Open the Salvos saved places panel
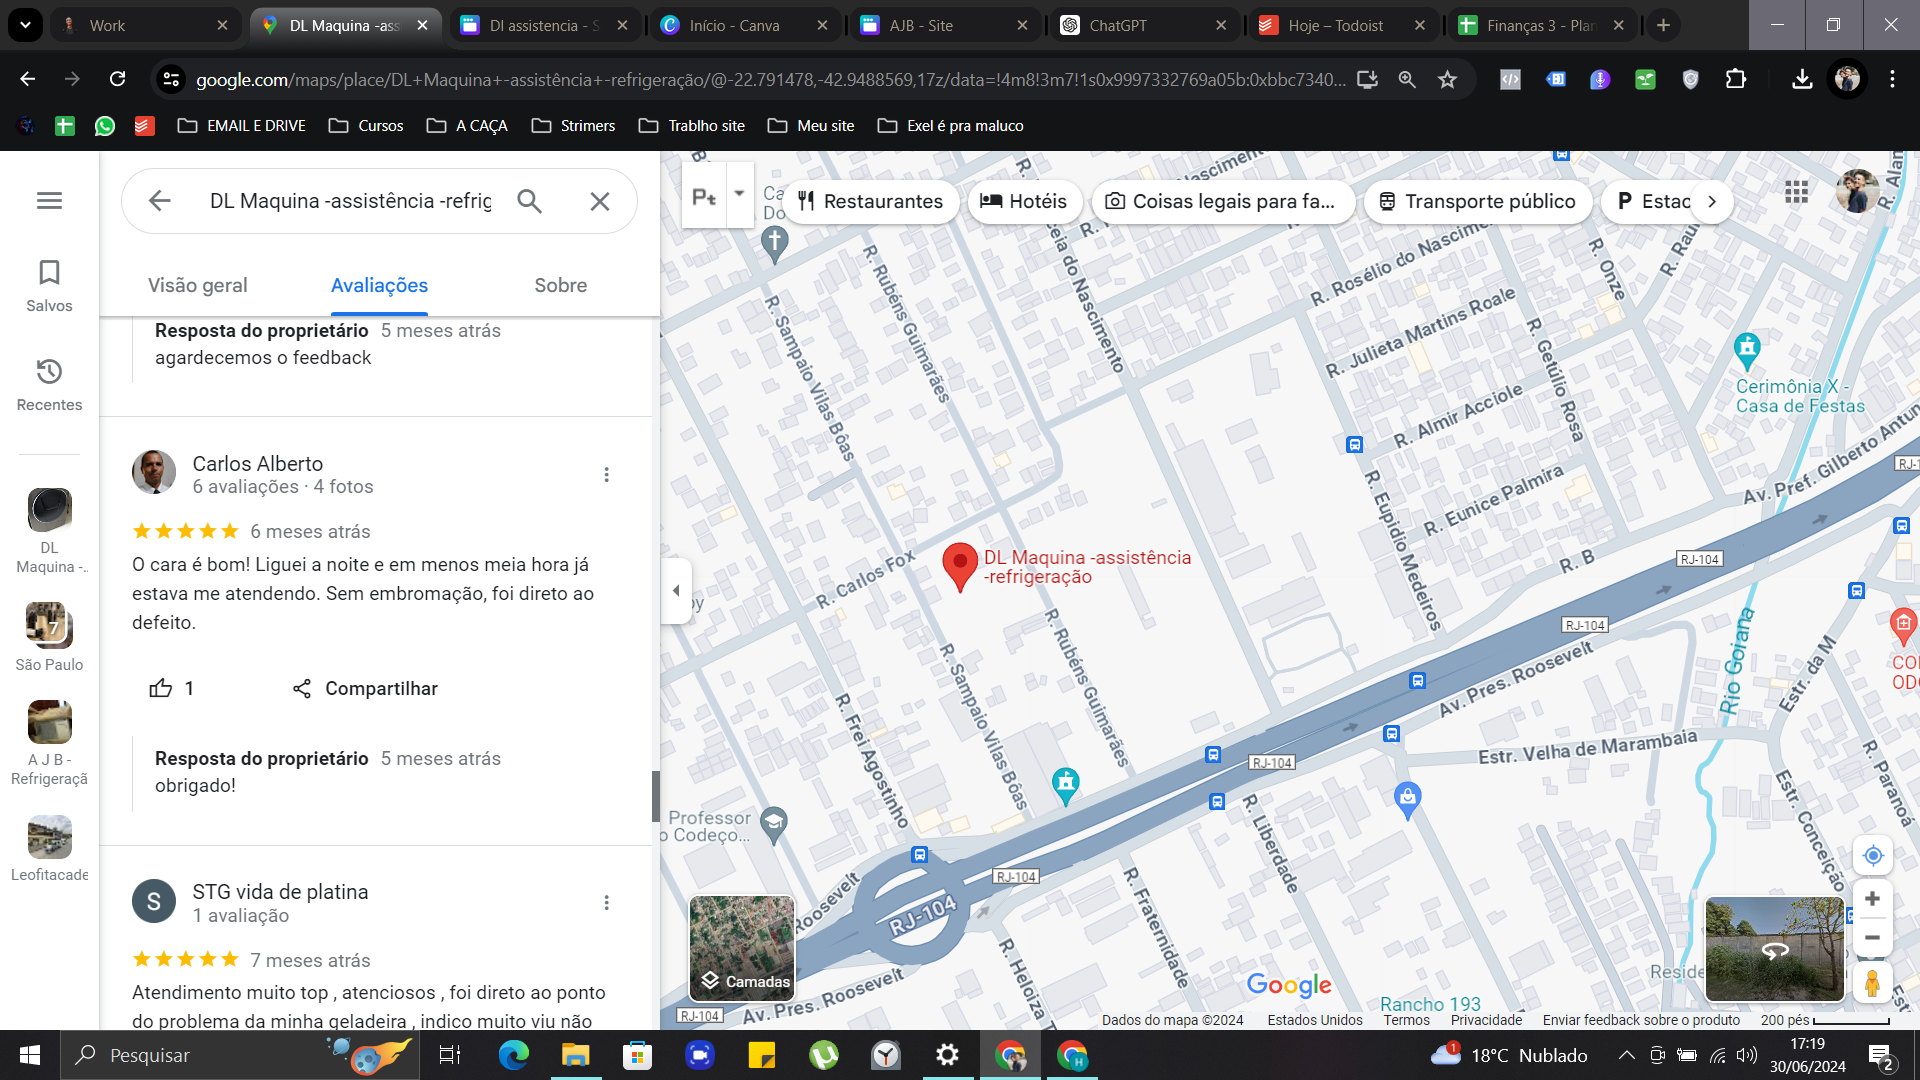Viewport: 1920px width, 1080px height. point(49,286)
